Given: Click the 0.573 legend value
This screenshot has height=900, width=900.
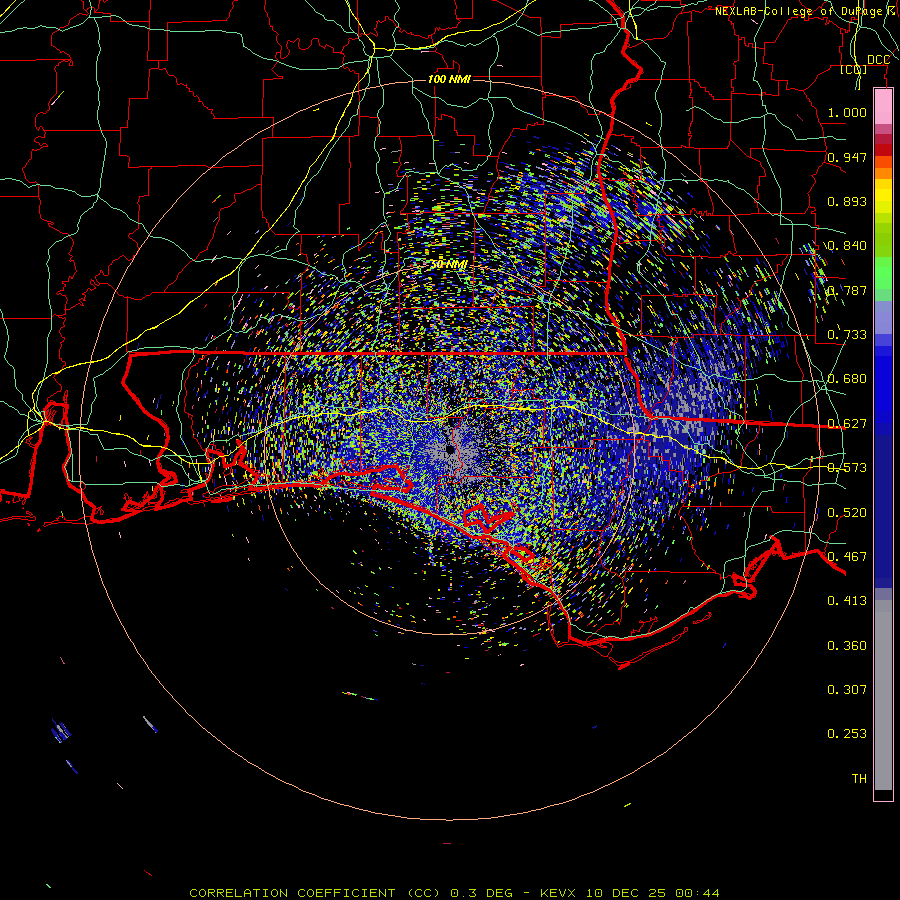Looking at the screenshot, I should point(847,468).
